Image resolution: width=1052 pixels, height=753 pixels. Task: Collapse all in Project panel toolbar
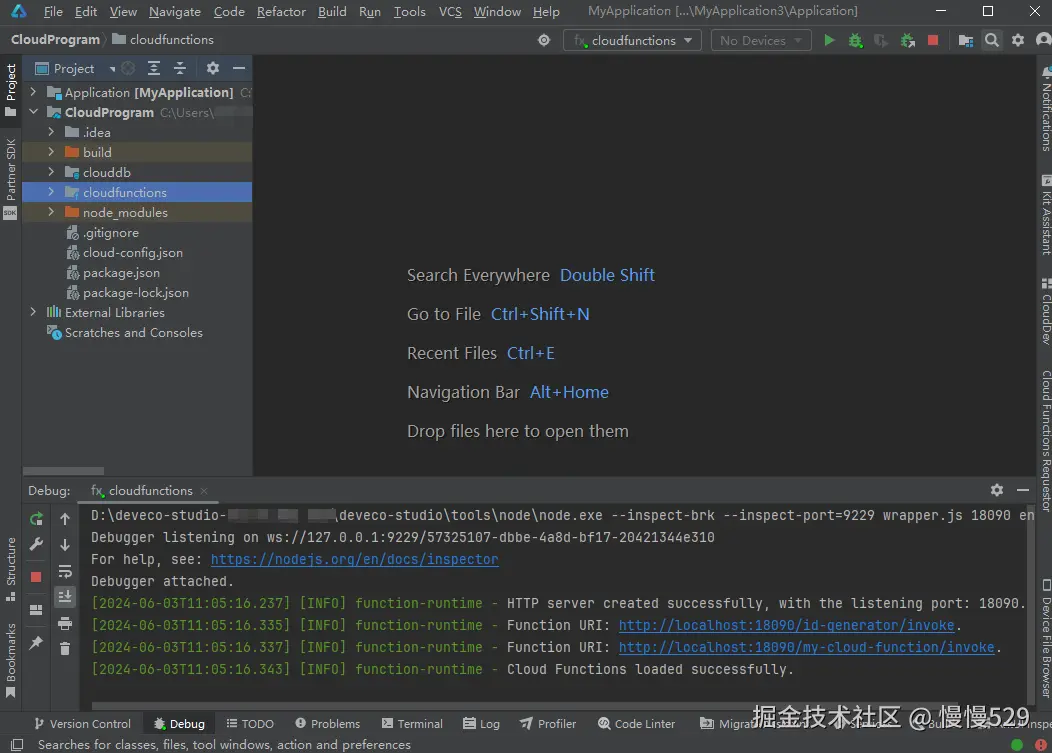pos(180,68)
